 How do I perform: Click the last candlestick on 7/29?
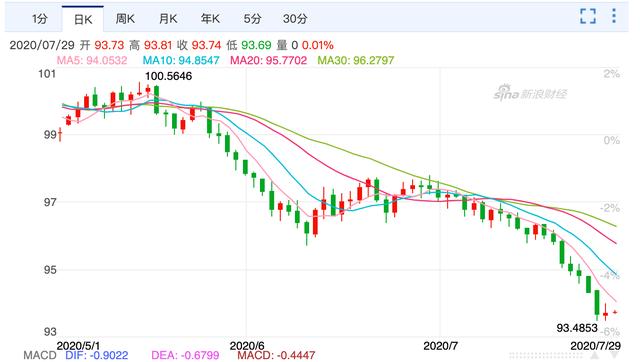click(615, 312)
